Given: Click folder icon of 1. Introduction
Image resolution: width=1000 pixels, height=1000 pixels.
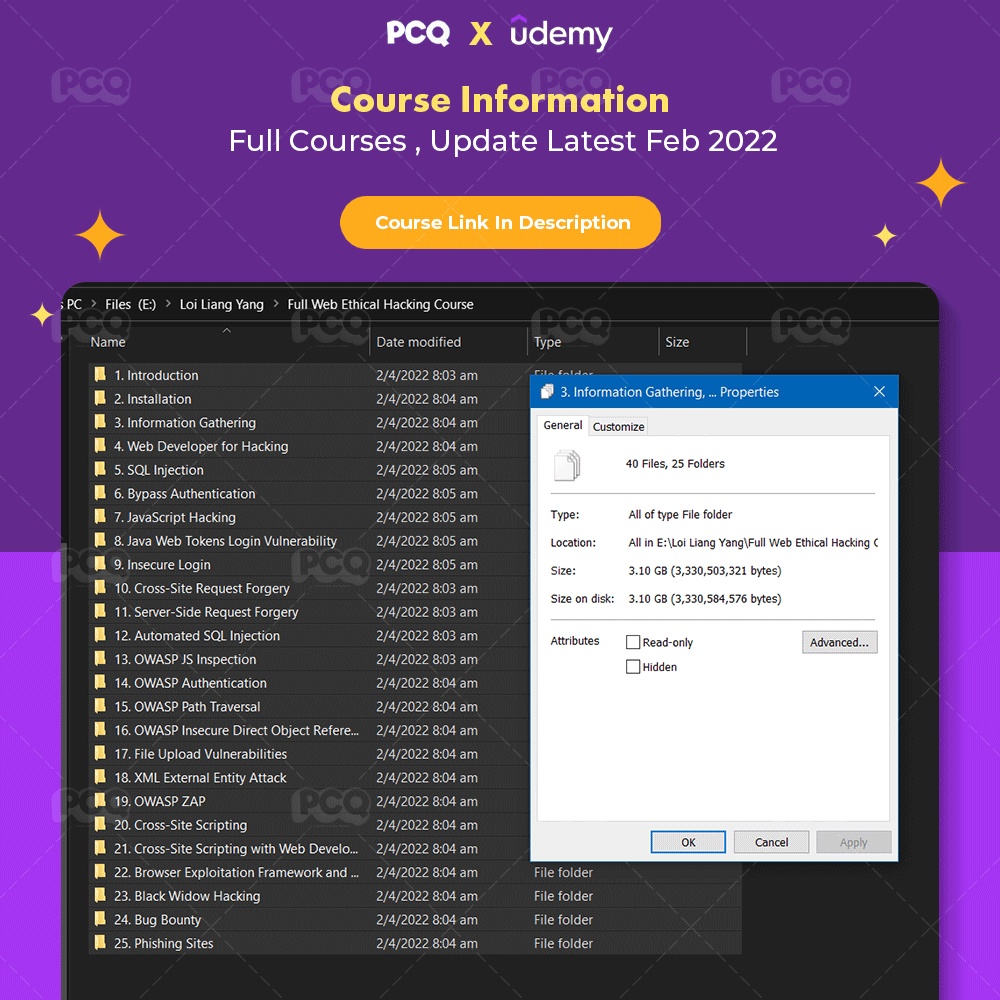Looking at the screenshot, I should pyautogui.click(x=100, y=374).
